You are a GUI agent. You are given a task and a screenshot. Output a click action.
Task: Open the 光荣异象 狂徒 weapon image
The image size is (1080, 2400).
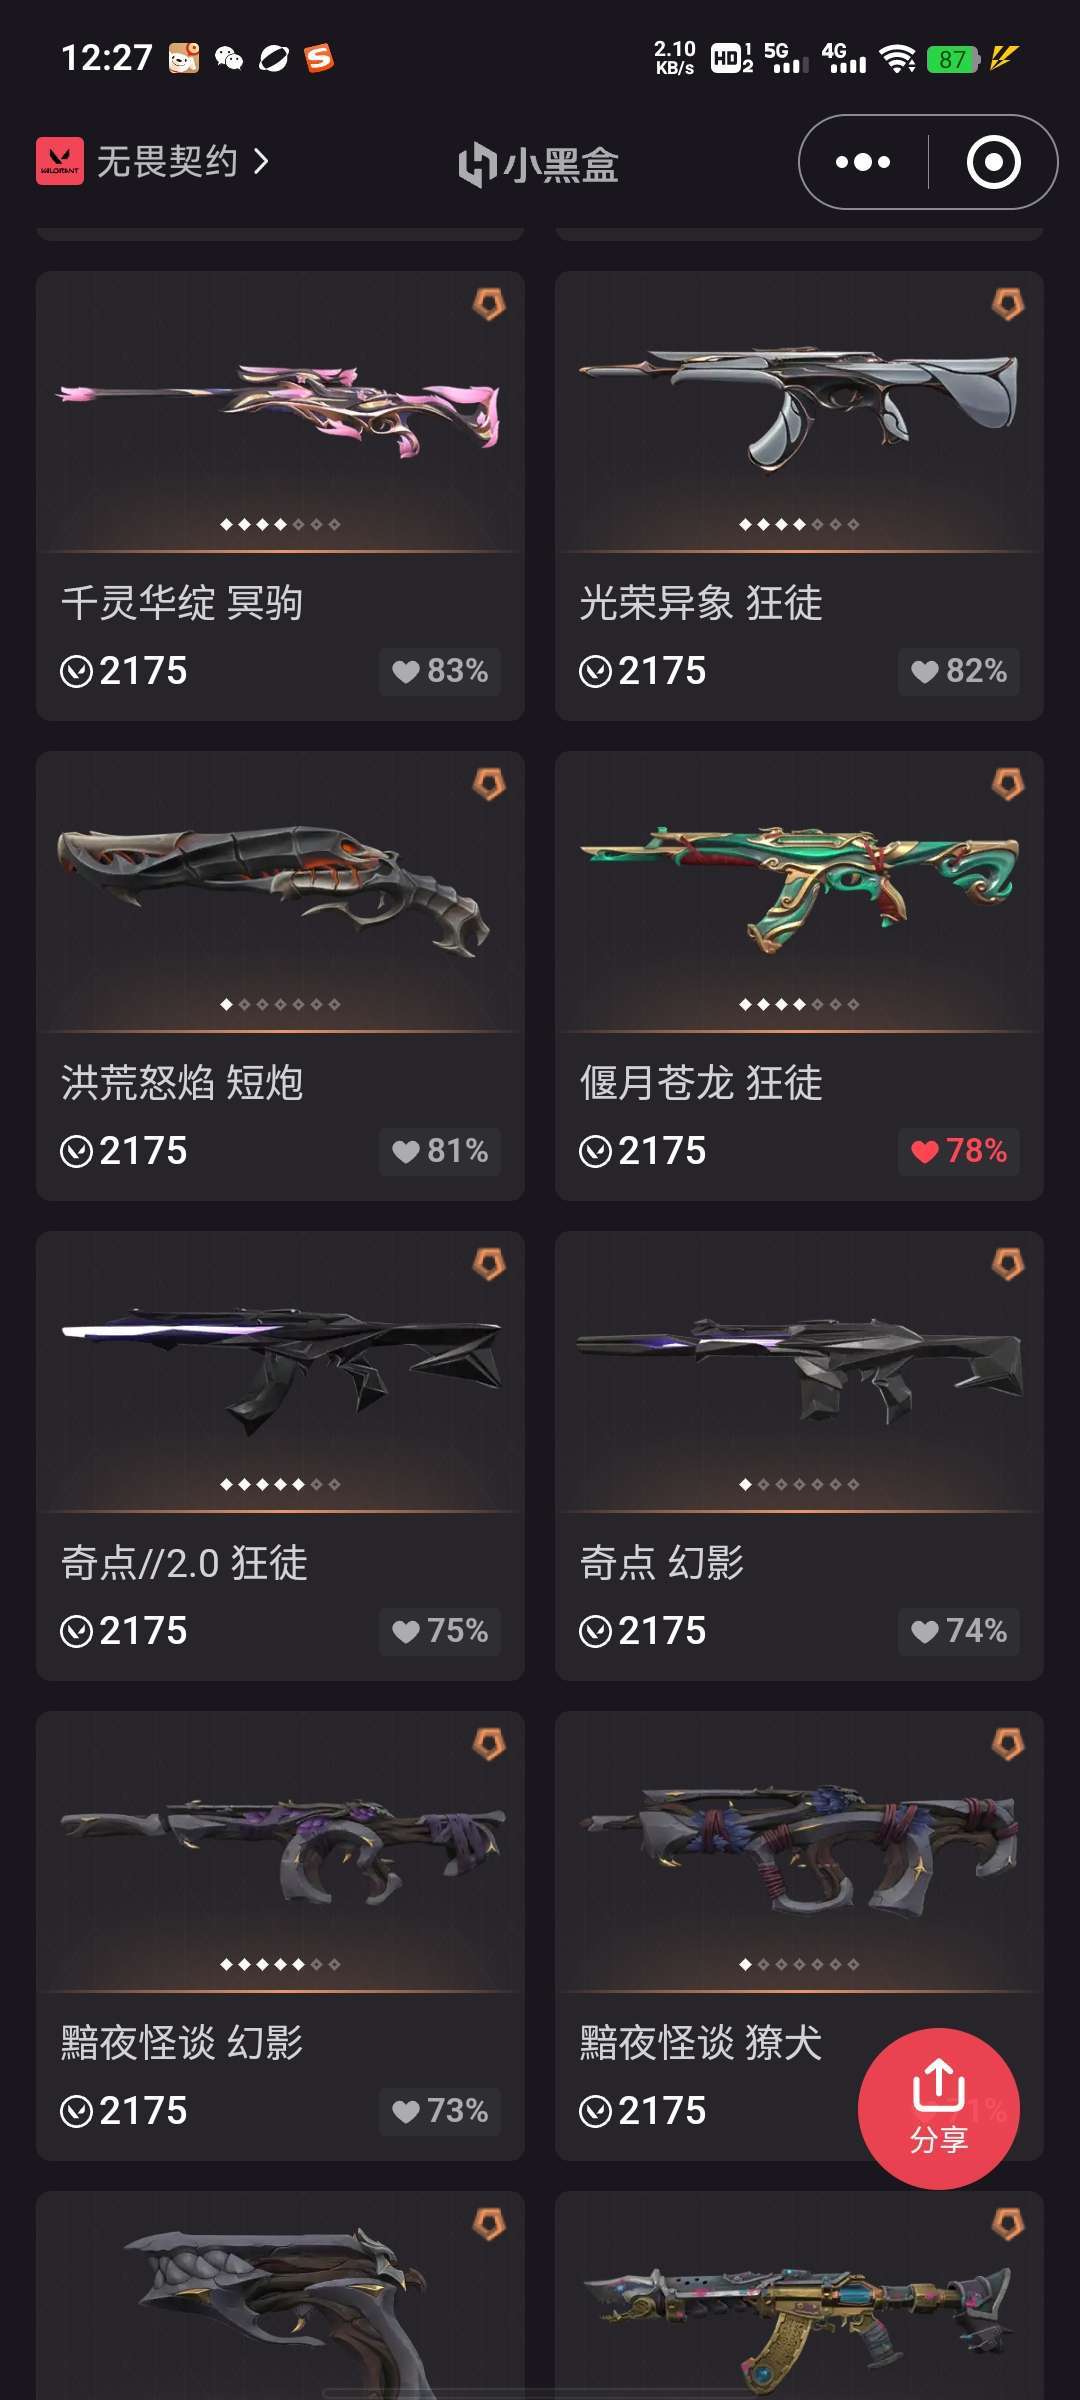coord(799,408)
